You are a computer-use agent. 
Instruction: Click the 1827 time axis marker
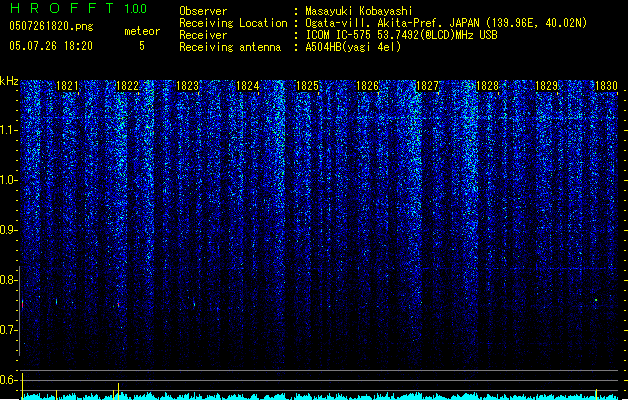point(428,86)
